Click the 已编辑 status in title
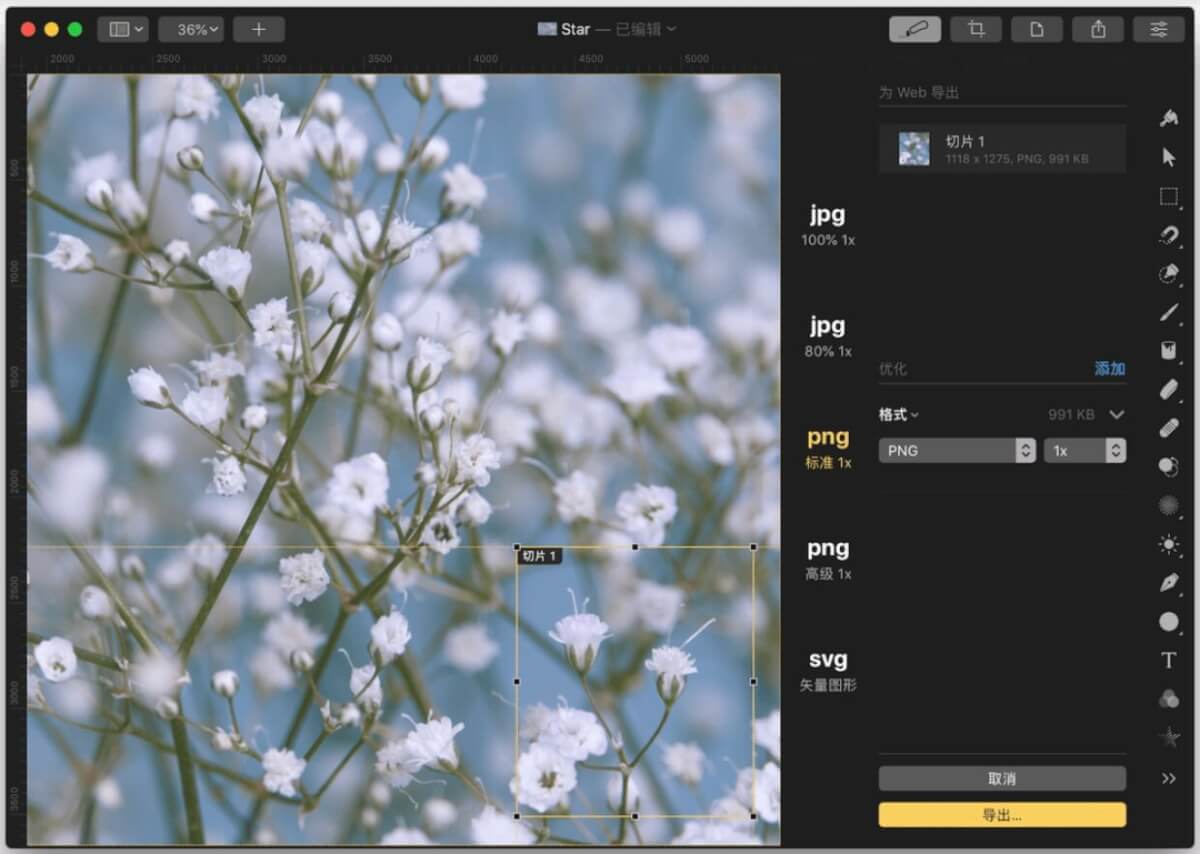Image resolution: width=1200 pixels, height=854 pixels. click(638, 29)
